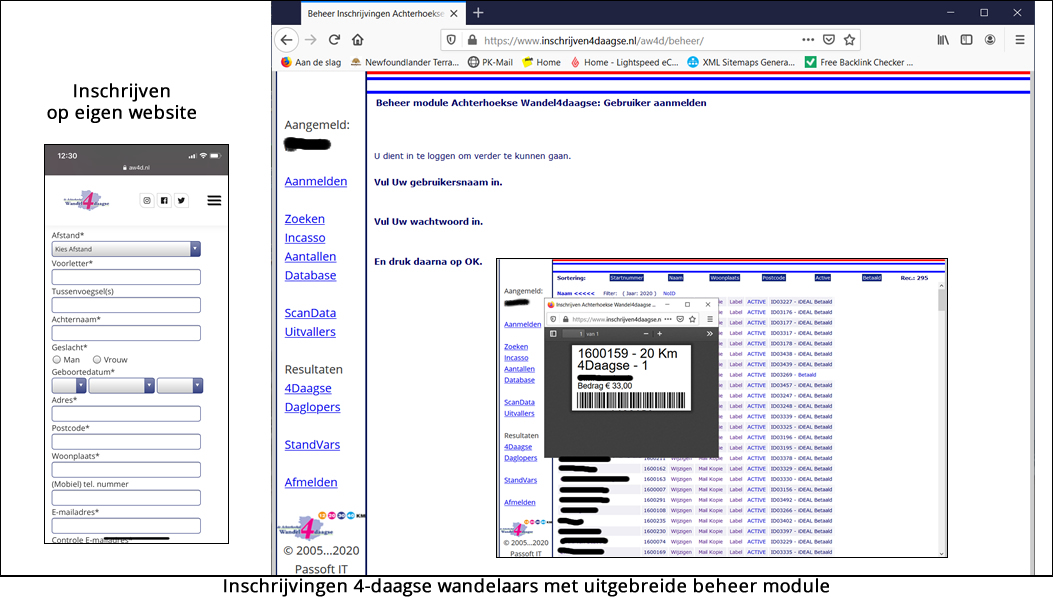Toggle PDF sidebar in label popup
Screen dimensions: 1053x600
[553, 333]
